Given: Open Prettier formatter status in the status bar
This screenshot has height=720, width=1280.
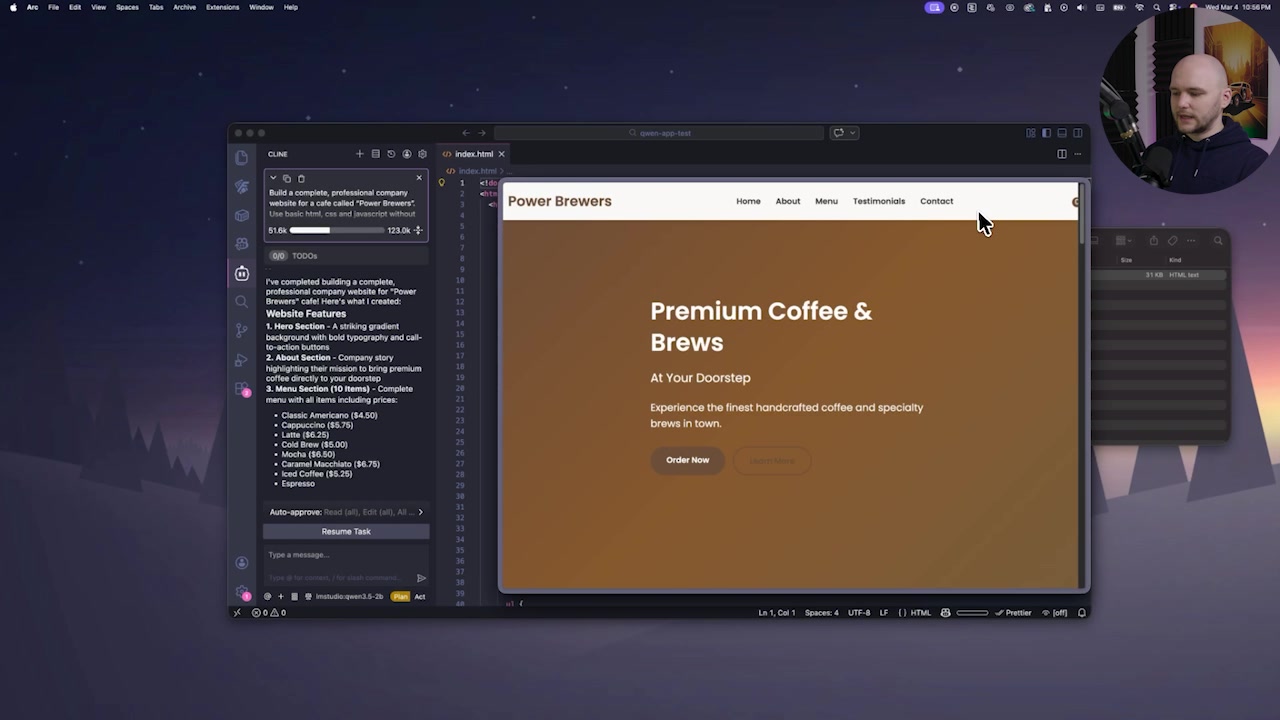Looking at the screenshot, I should point(1014,613).
